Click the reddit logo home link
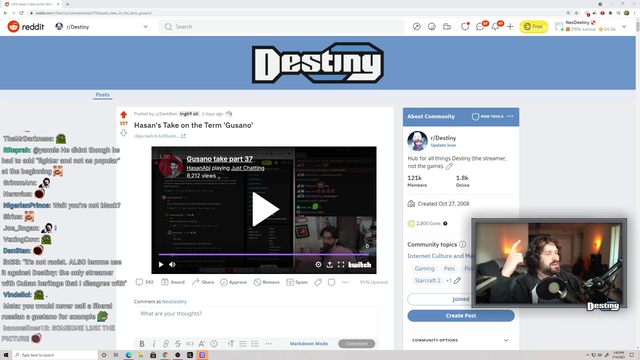 pos(26,27)
